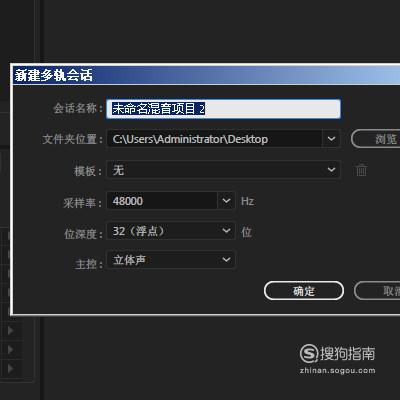Click the folder path C:\Users\Administrator\Desktop field
Image resolution: width=400 pixels, height=400 pixels.
214,139
